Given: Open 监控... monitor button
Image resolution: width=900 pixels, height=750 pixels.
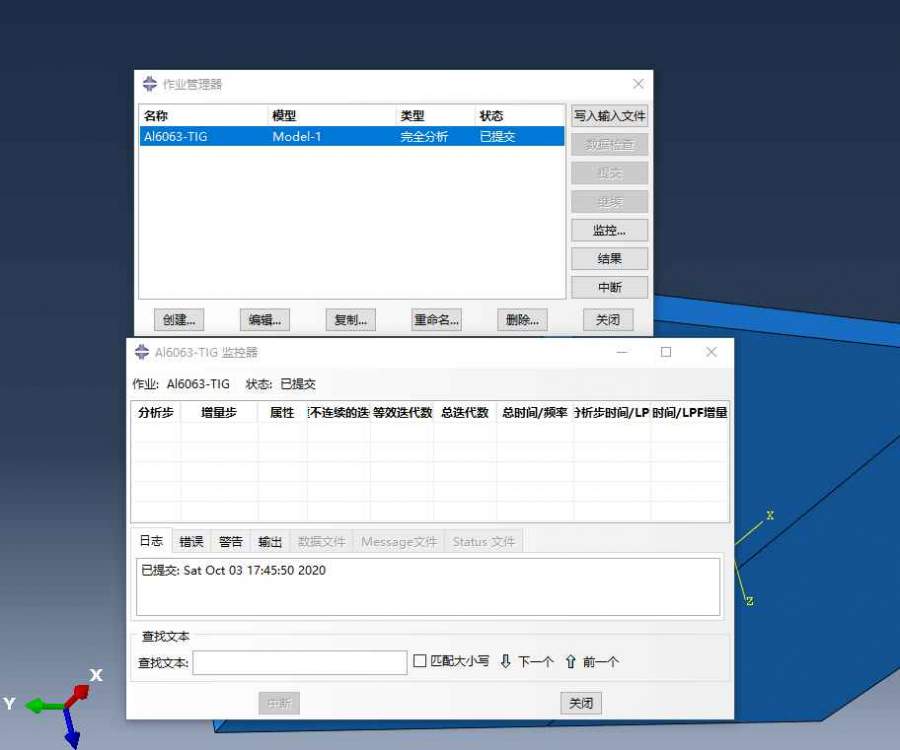Looking at the screenshot, I should tap(609, 231).
